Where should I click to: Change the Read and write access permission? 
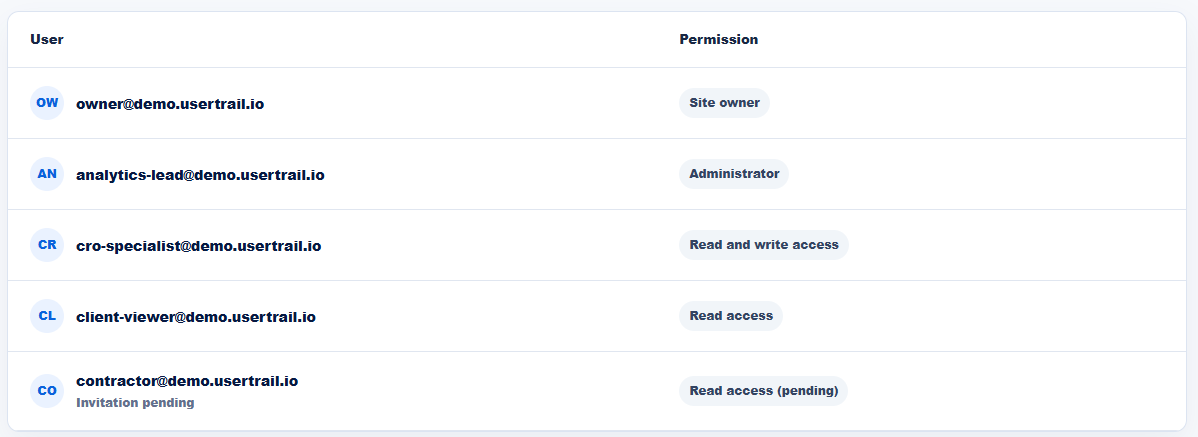coord(764,245)
